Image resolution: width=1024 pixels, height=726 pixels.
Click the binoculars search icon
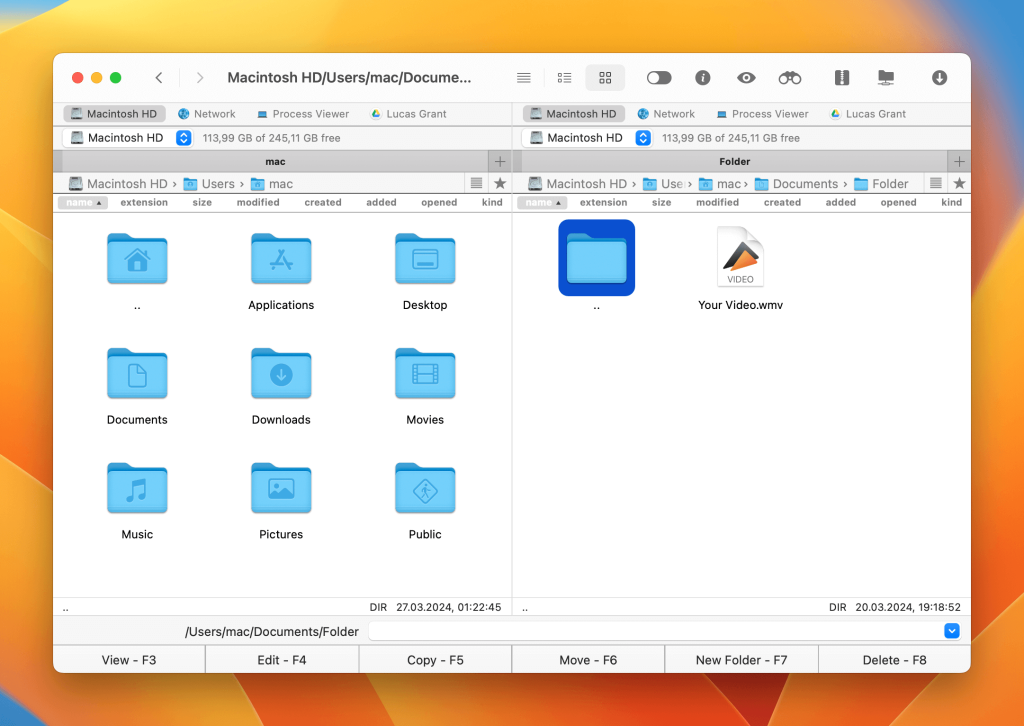pyautogui.click(x=790, y=78)
